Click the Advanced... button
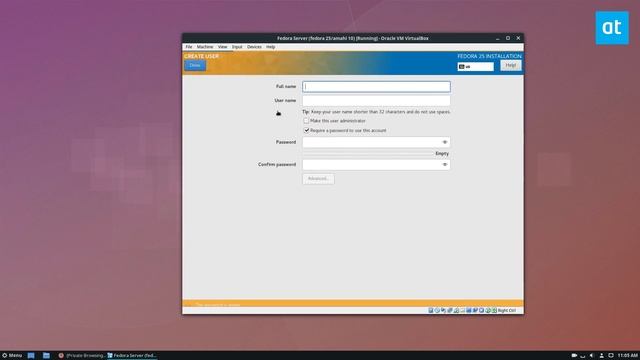Screen dimensions: 640x360 318,179
